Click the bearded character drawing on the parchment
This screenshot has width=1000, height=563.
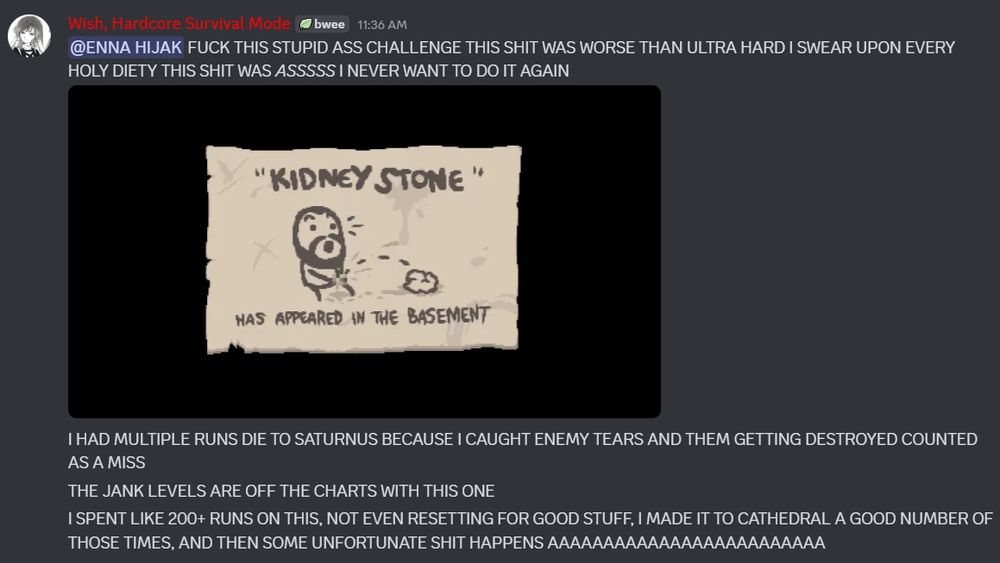pyautogui.click(x=324, y=252)
